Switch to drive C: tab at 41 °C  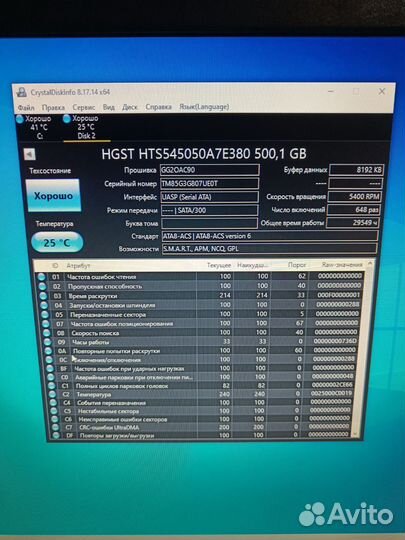tap(34, 127)
